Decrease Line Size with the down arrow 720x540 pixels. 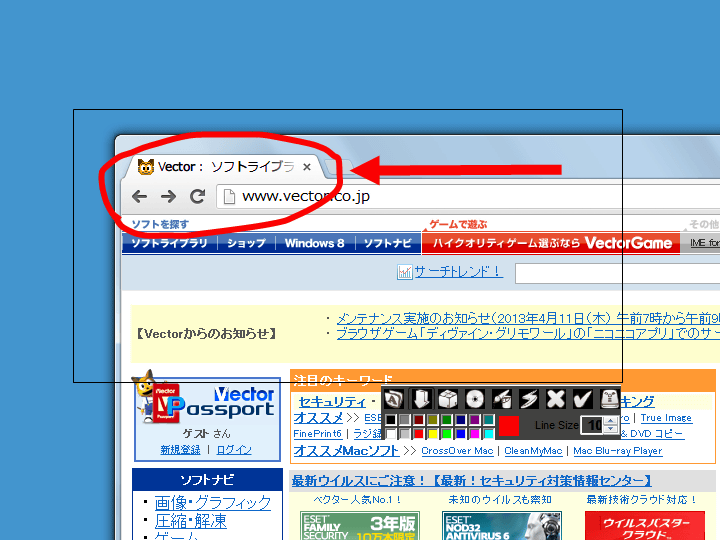point(610,429)
